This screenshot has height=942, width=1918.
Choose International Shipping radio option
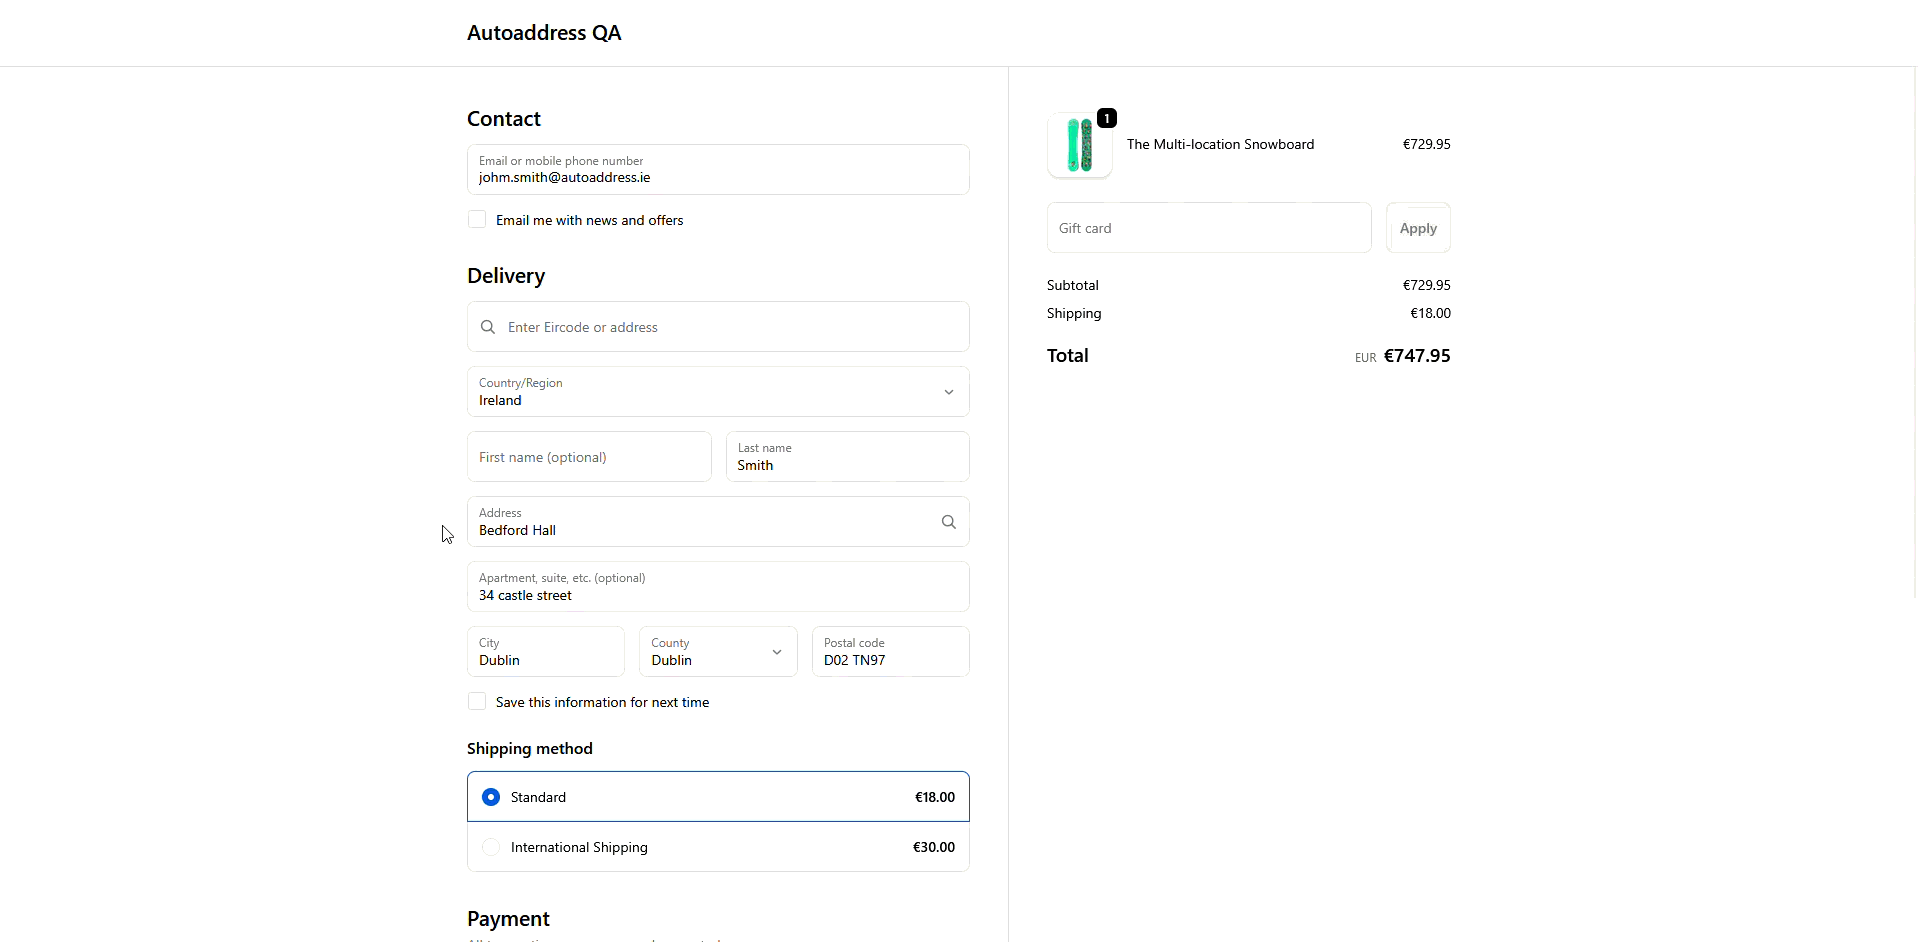pyautogui.click(x=491, y=847)
